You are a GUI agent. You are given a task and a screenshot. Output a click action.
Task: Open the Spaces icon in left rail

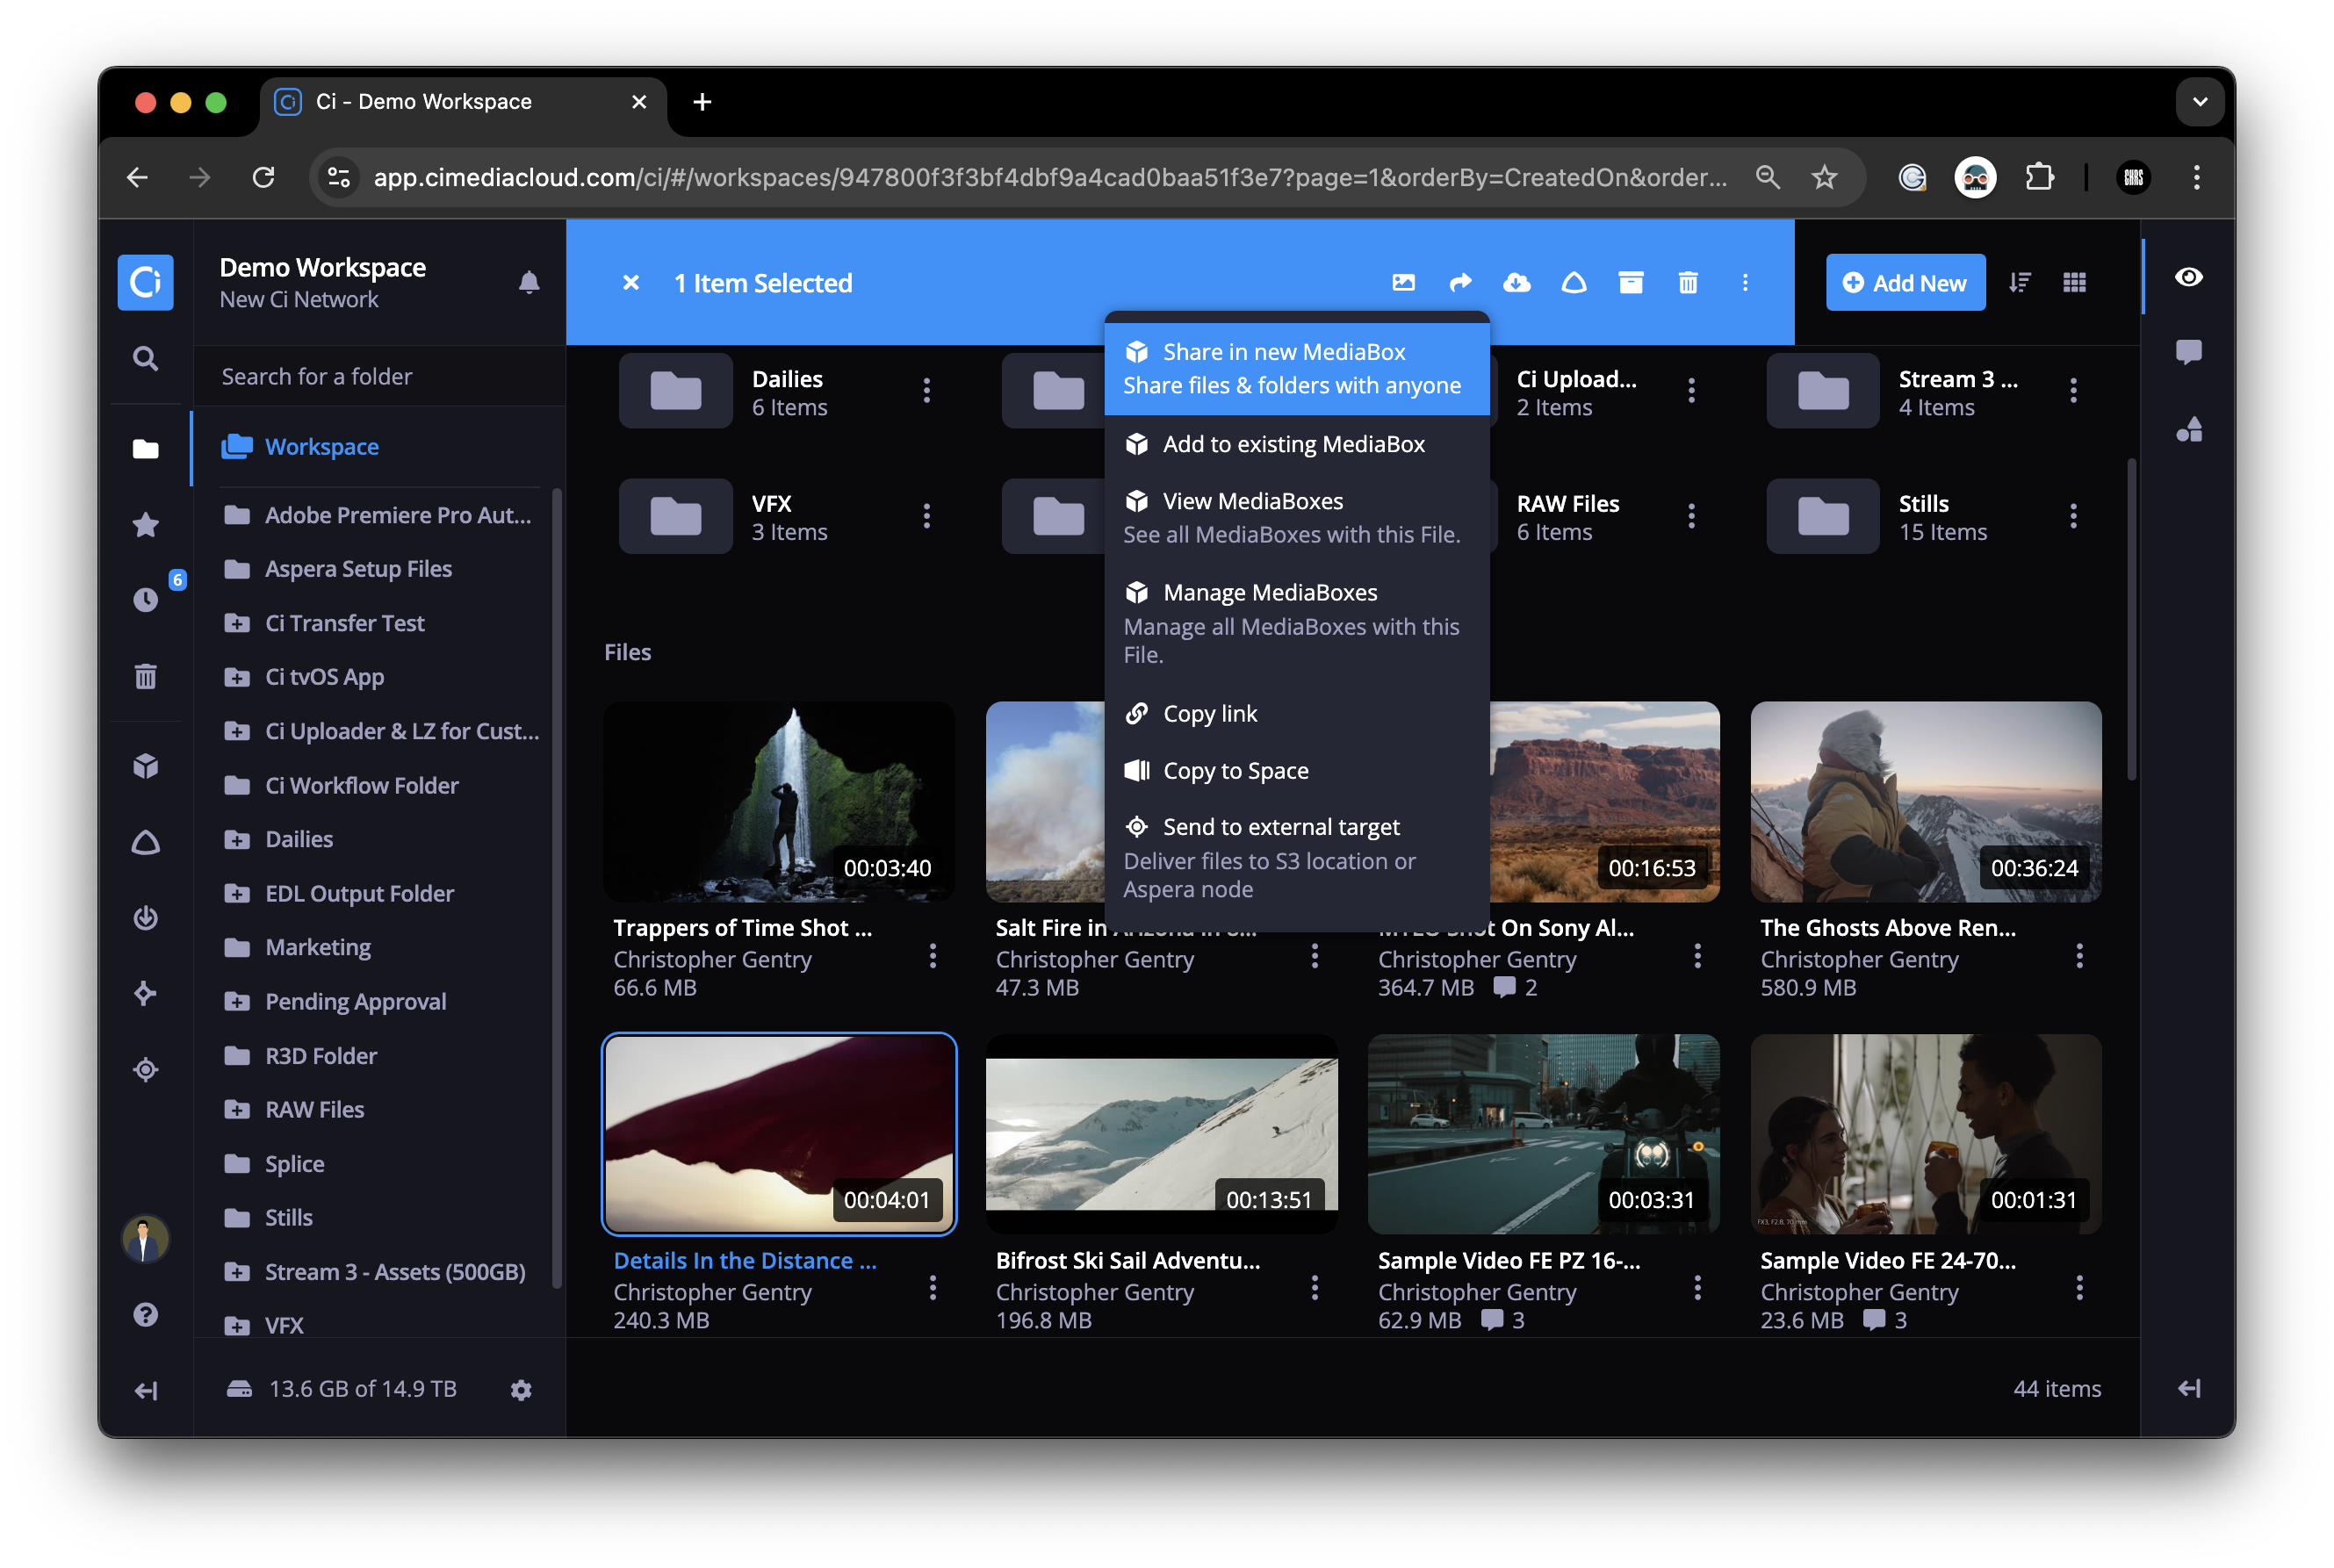pyautogui.click(x=146, y=842)
